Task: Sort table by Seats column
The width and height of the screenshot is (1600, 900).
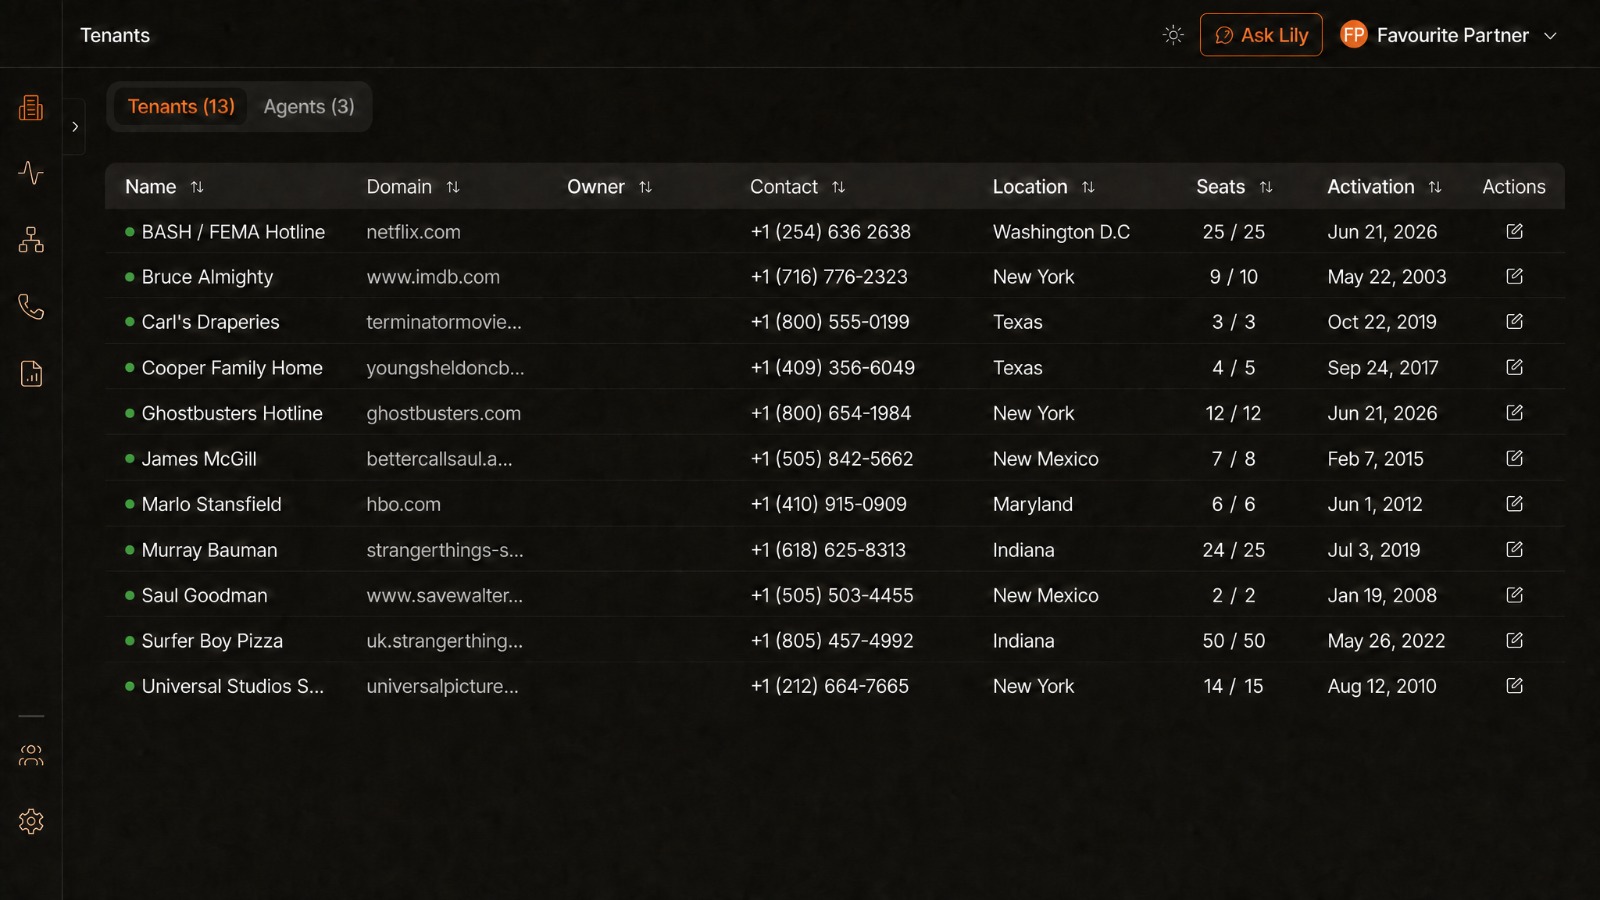Action: tap(1266, 187)
